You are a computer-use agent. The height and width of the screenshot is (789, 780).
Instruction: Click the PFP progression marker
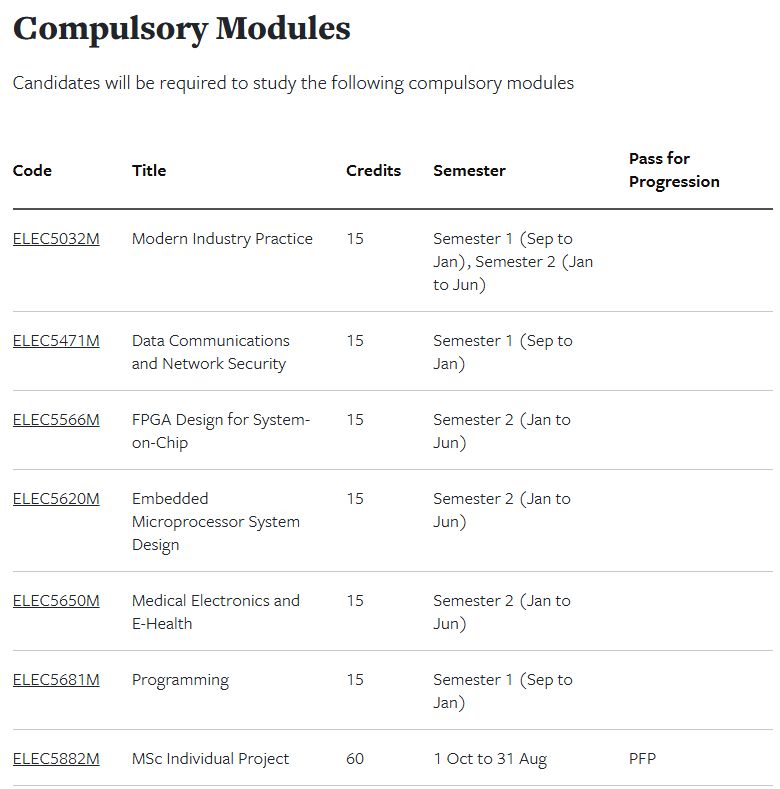point(643,759)
